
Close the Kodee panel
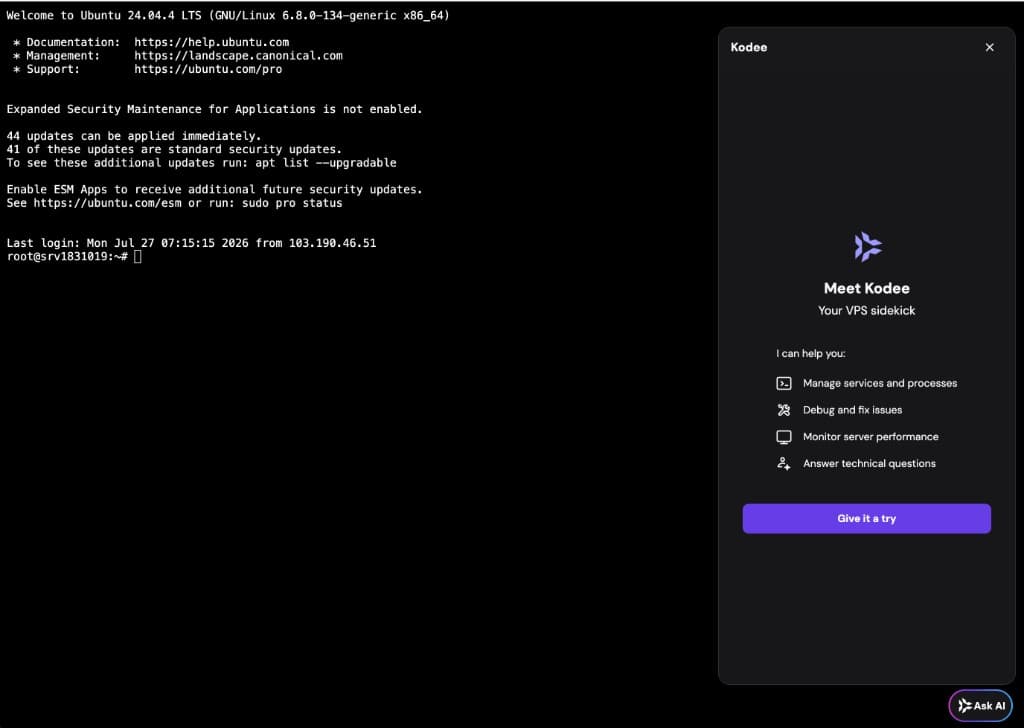[x=989, y=47]
